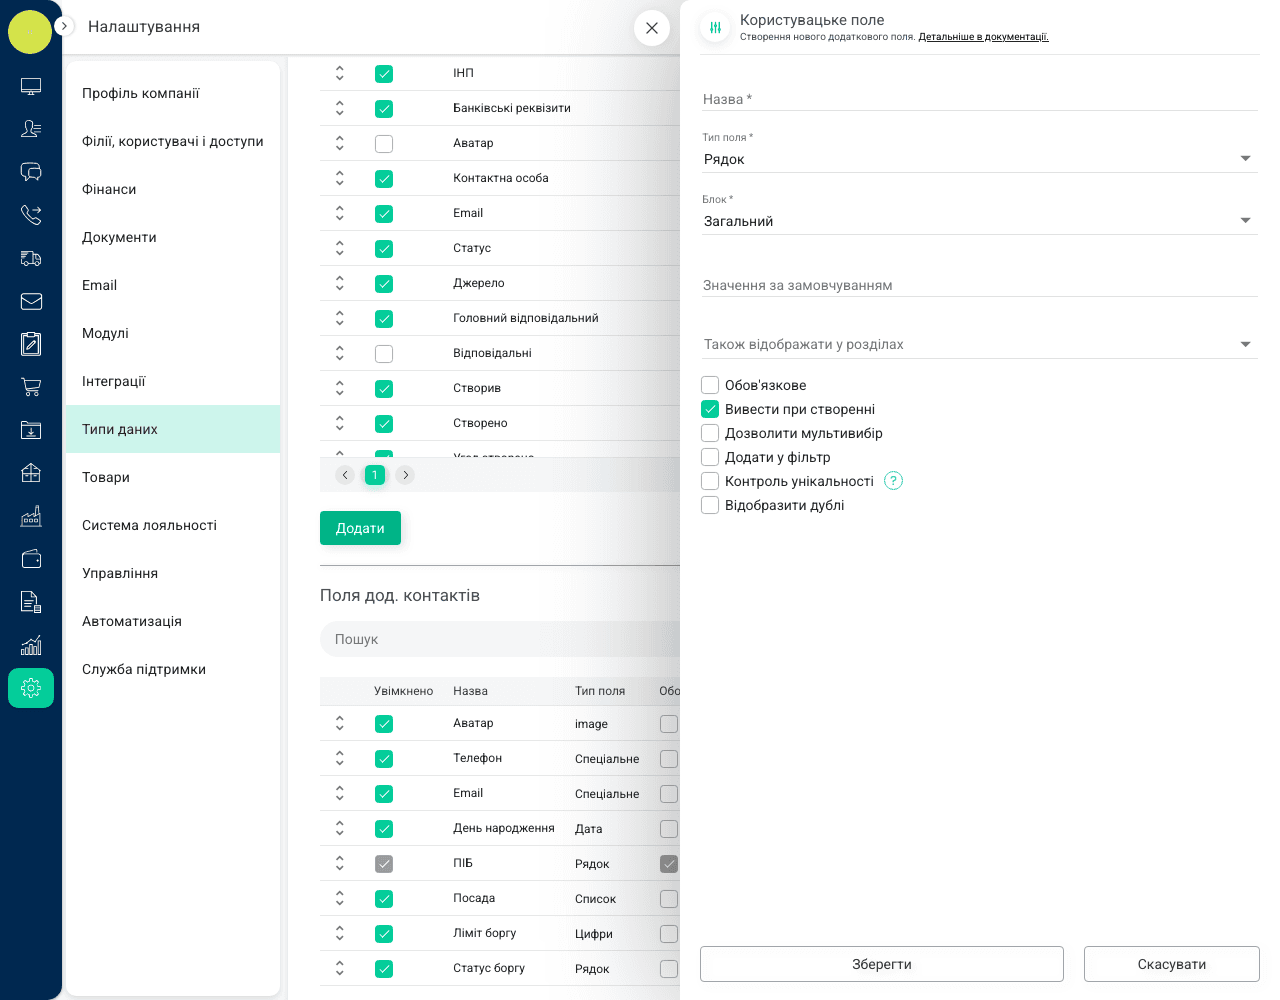Go to next page in field list pagination

coord(405,475)
